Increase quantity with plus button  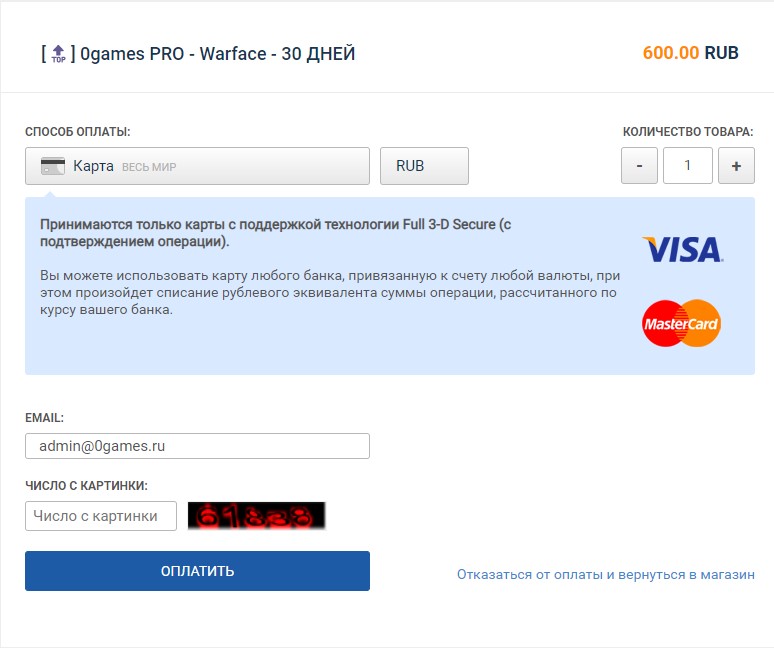point(736,166)
